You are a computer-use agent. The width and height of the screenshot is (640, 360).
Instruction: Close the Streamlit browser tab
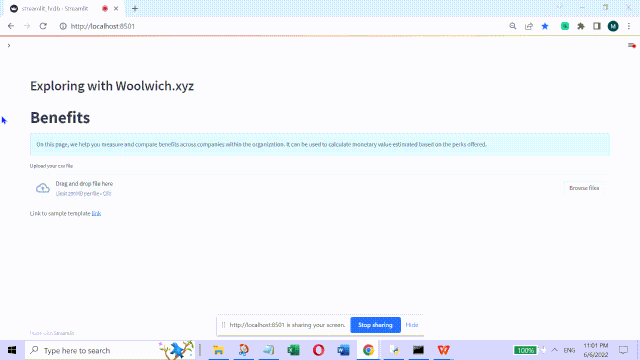tap(116, 9)
